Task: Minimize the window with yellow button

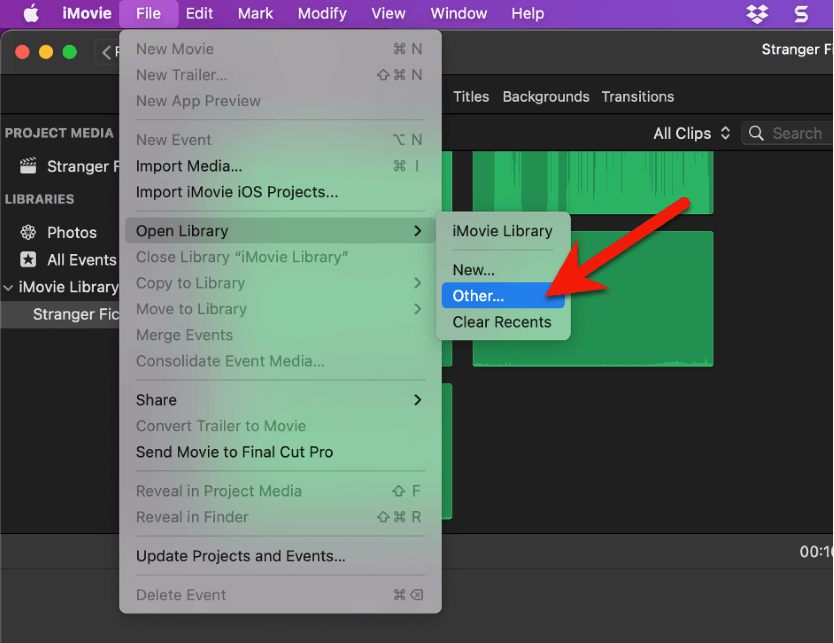Action: pos(46,52)
